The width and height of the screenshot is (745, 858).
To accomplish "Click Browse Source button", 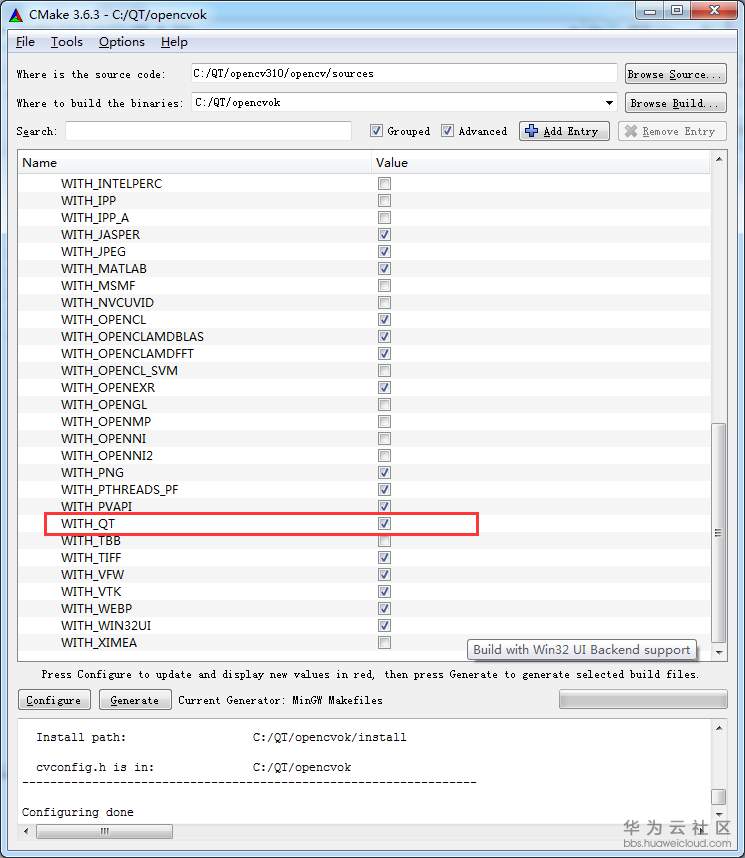I will (x=675, y=74).
